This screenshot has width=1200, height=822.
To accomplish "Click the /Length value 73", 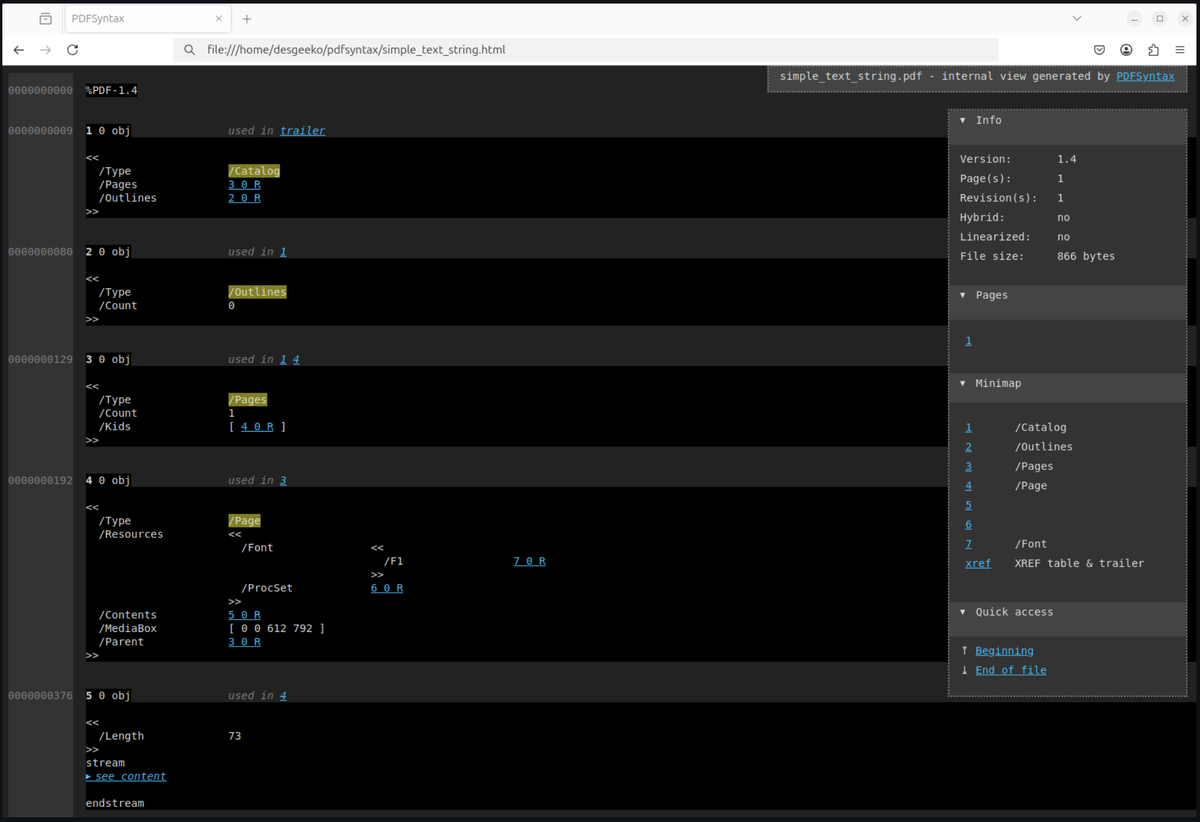I will [x=234, y=736].
